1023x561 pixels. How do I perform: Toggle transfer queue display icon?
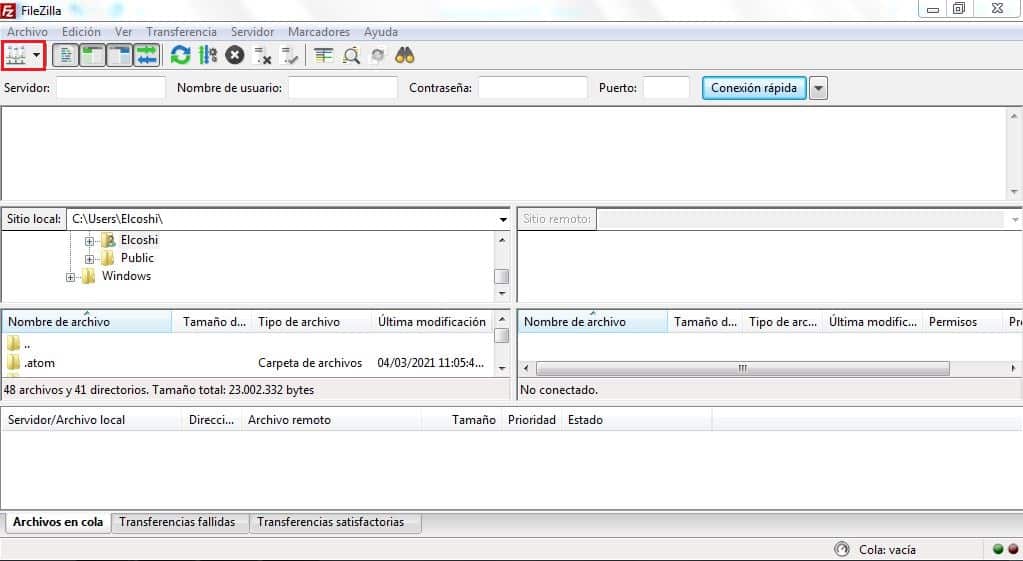pos(147,55)
